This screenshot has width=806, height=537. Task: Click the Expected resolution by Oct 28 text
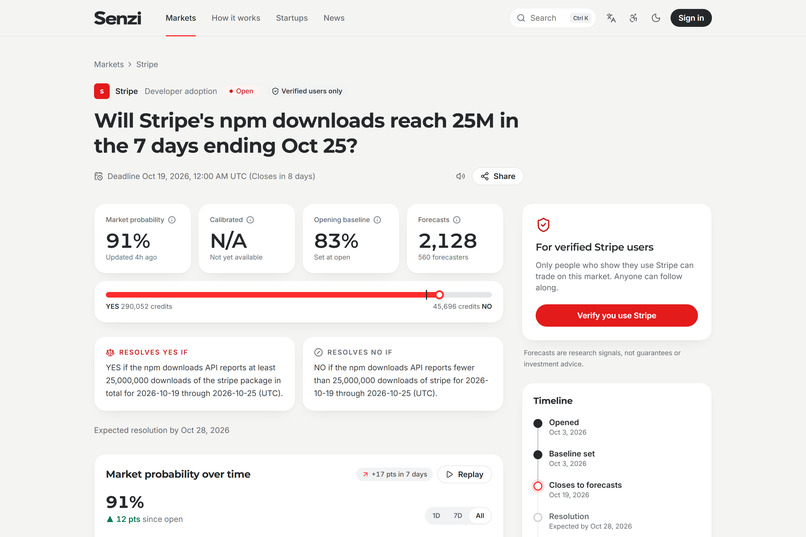(x=161, y=430)
